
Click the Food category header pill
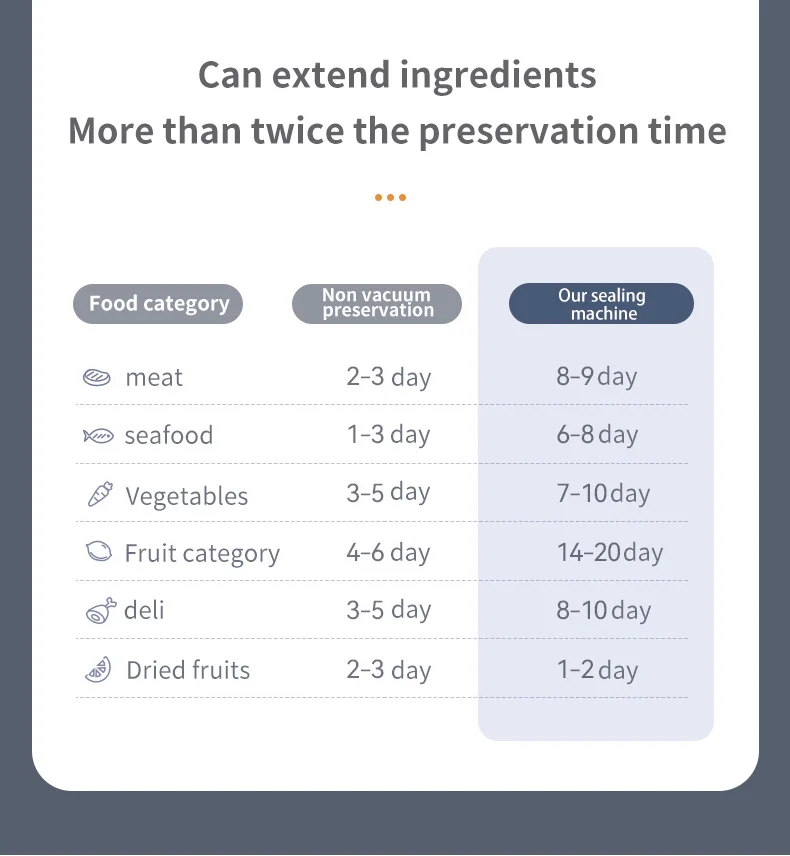[x=158, y=304]
